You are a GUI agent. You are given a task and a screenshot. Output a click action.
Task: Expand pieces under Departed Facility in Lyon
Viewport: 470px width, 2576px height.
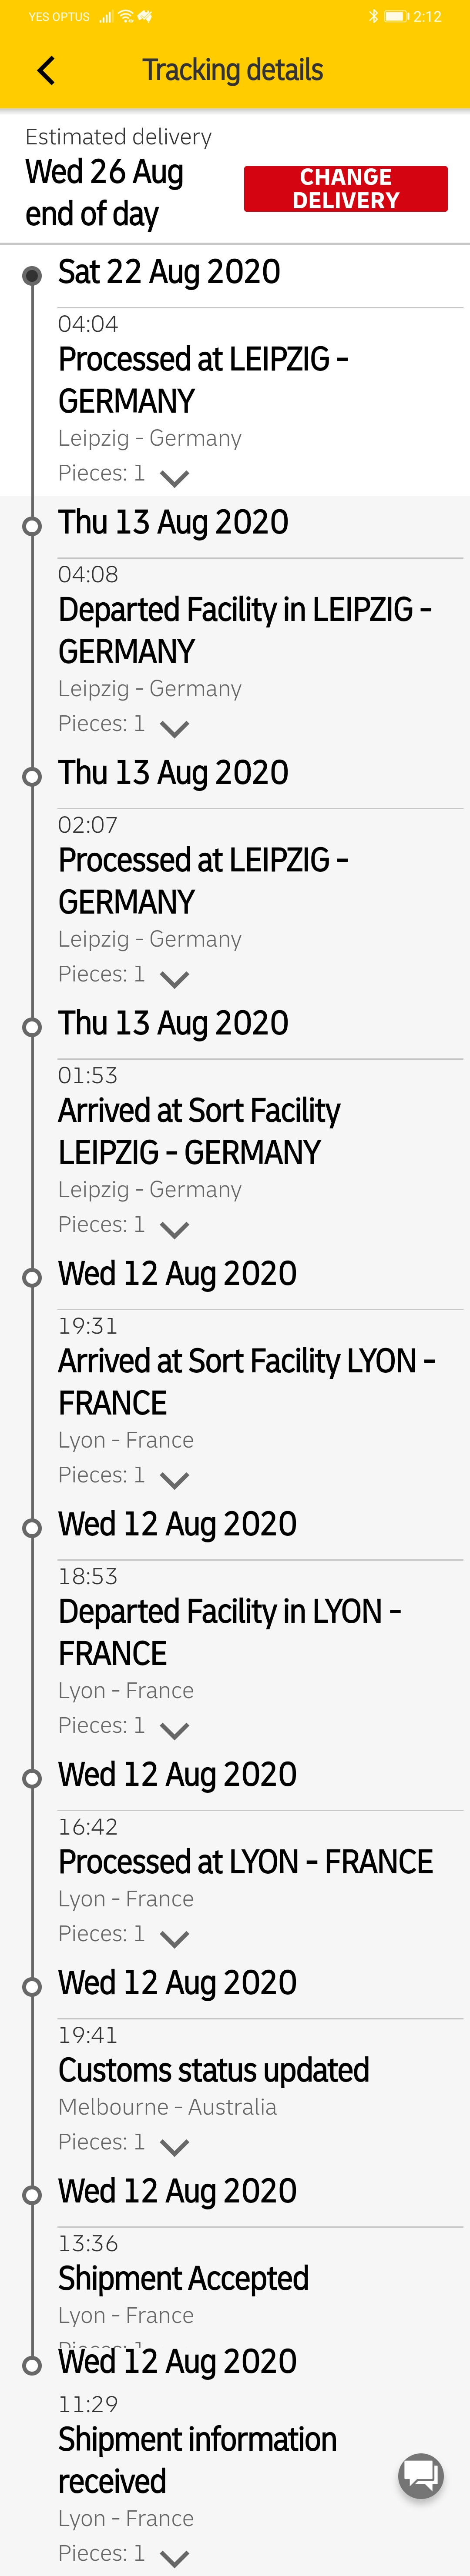pyautogui.click(x=175, y=1730)
